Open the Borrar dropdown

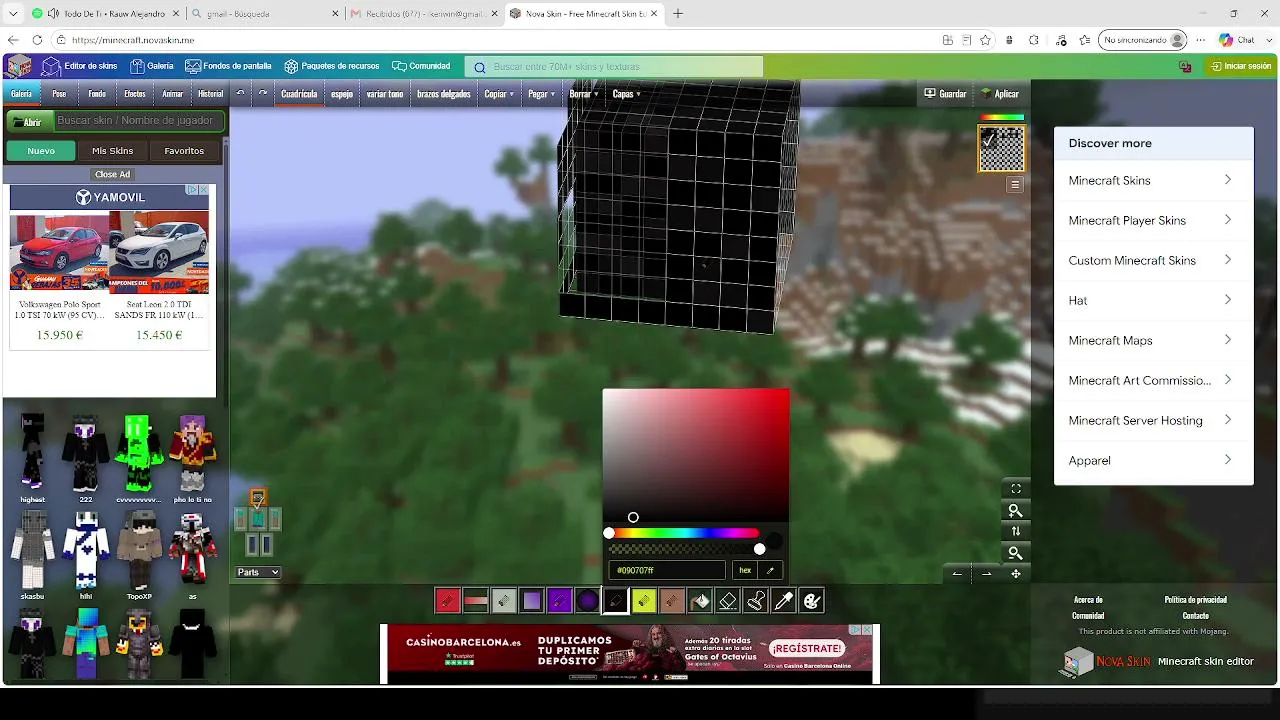[x=584, y=94]
